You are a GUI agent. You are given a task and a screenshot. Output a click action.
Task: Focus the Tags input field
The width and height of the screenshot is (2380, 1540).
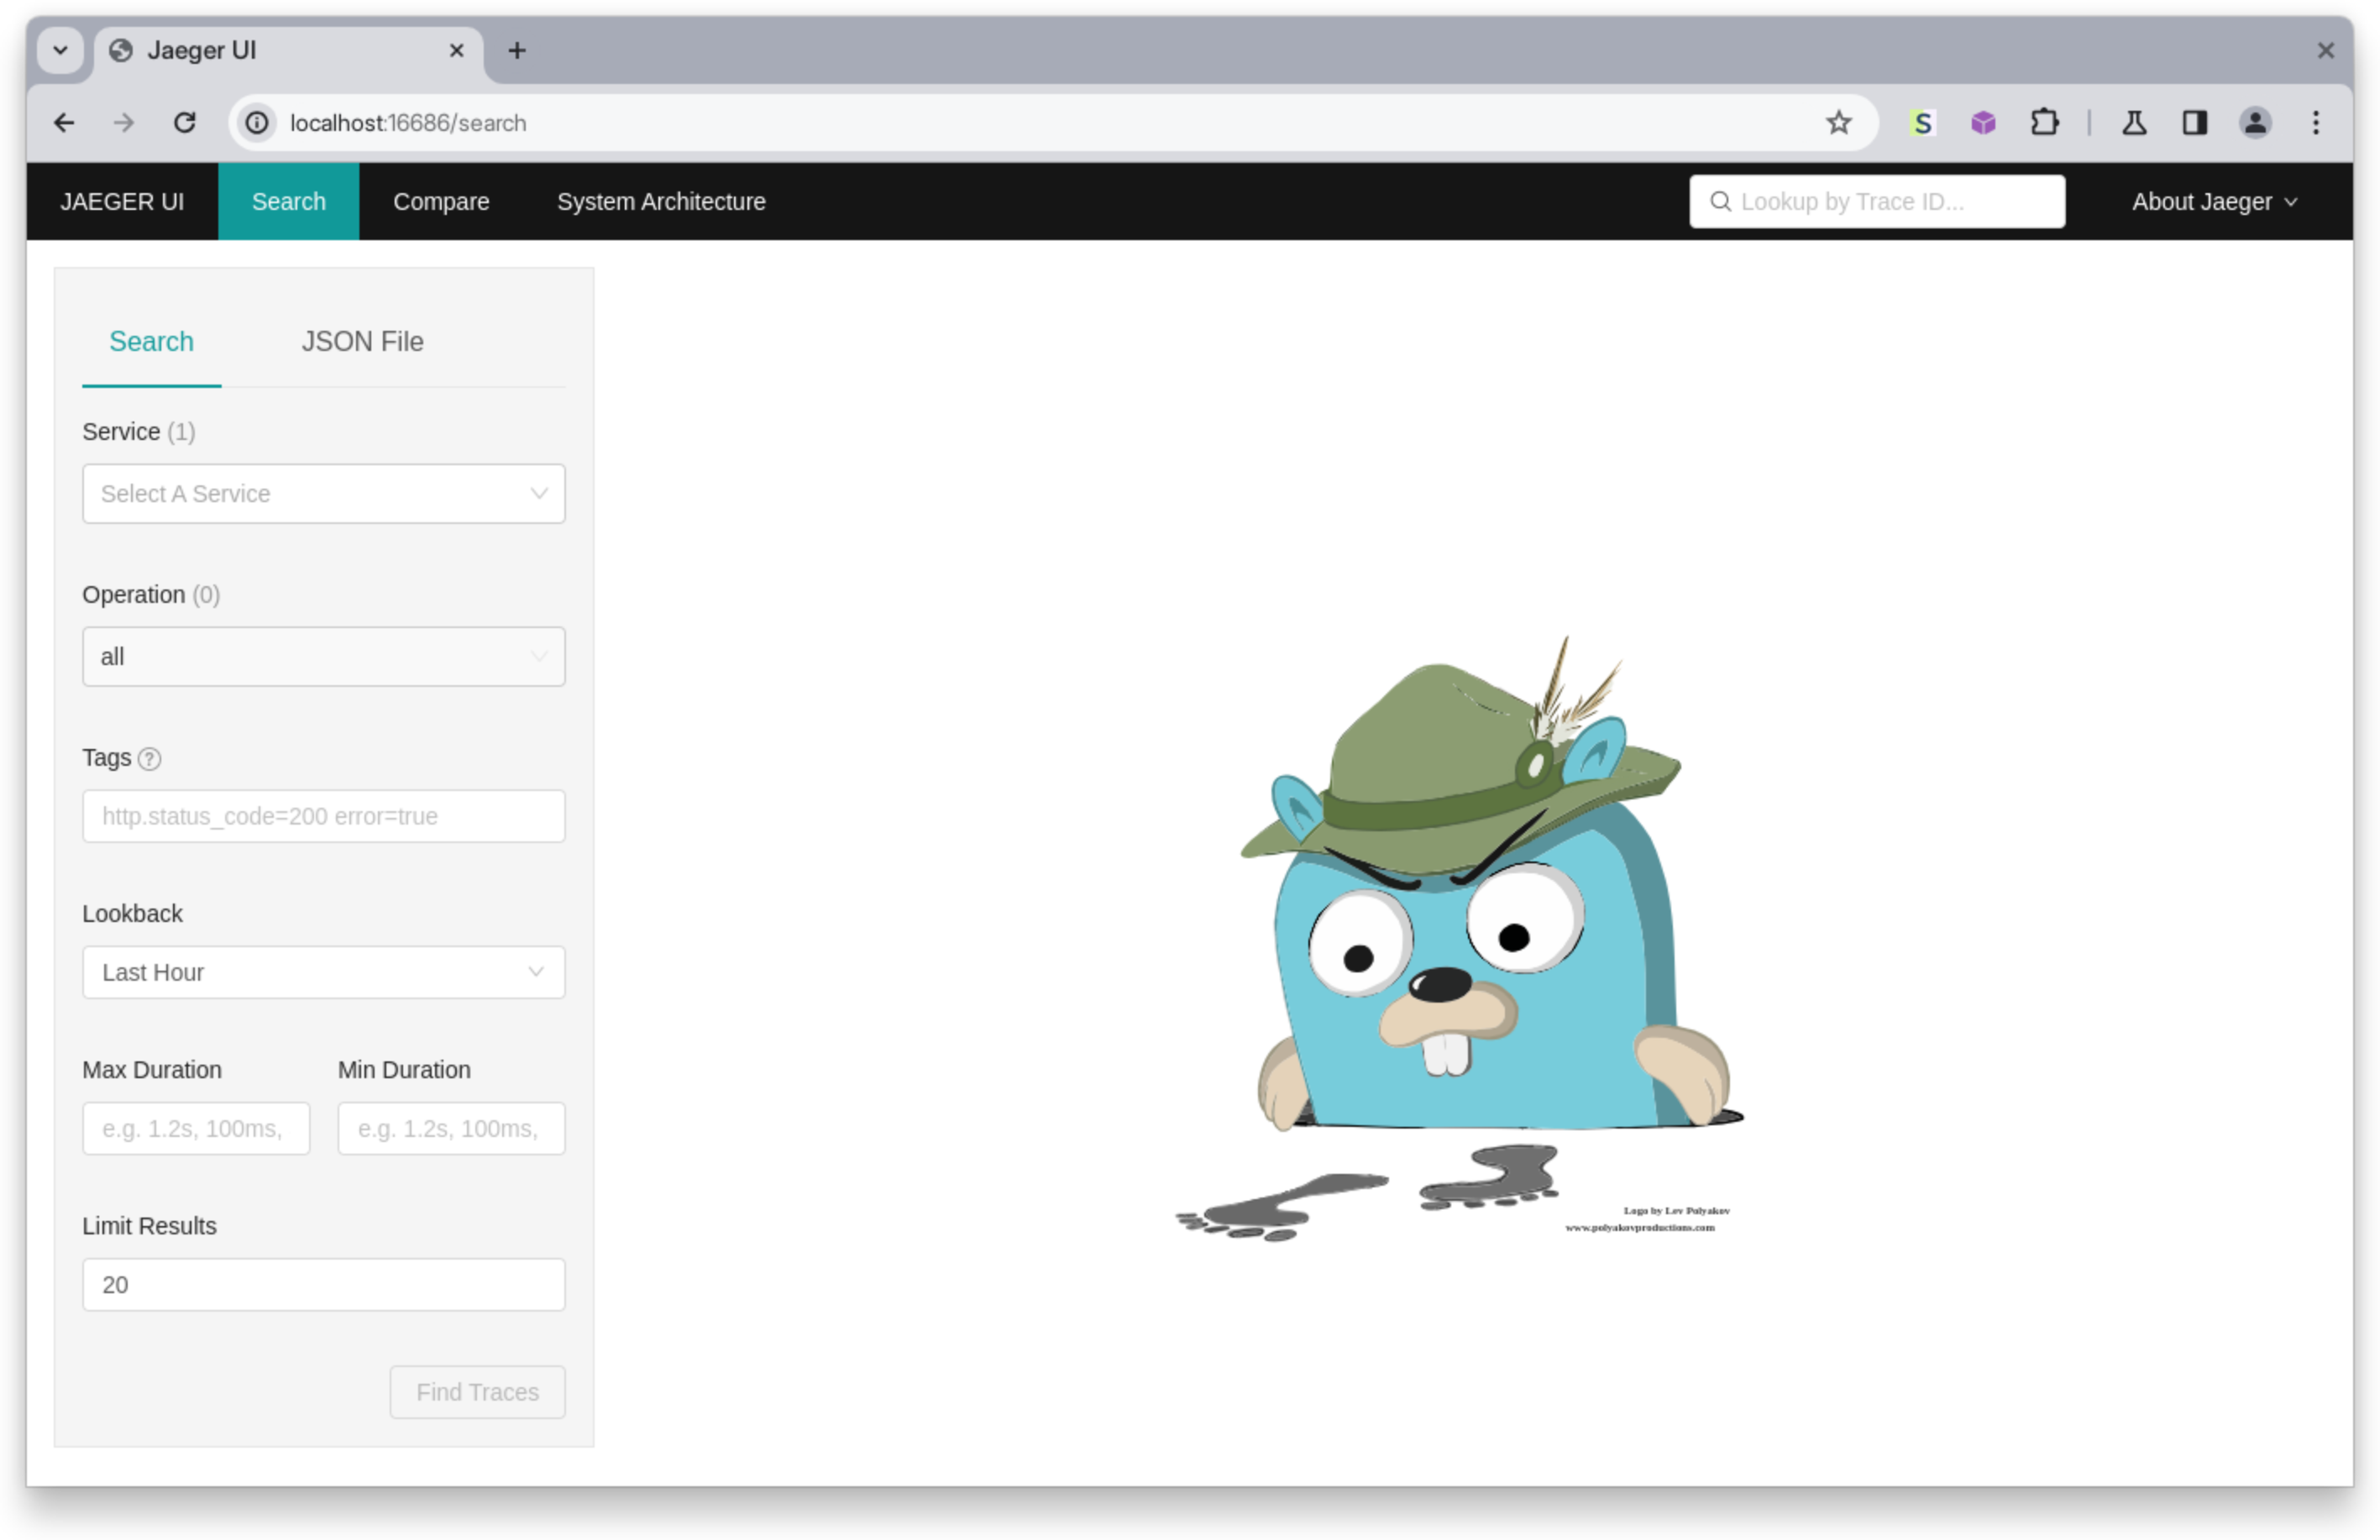[x=324, y=817]
